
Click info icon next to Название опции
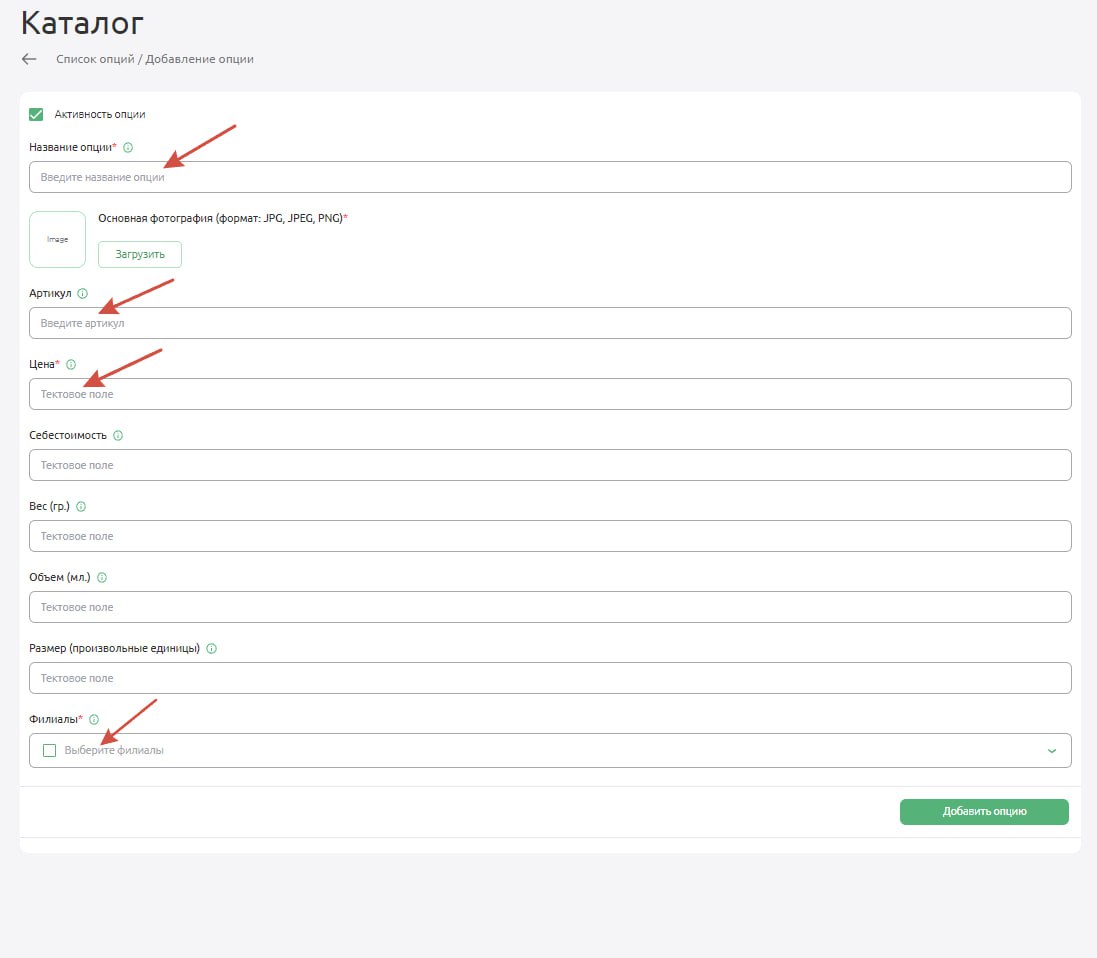(x=128, y=147)
